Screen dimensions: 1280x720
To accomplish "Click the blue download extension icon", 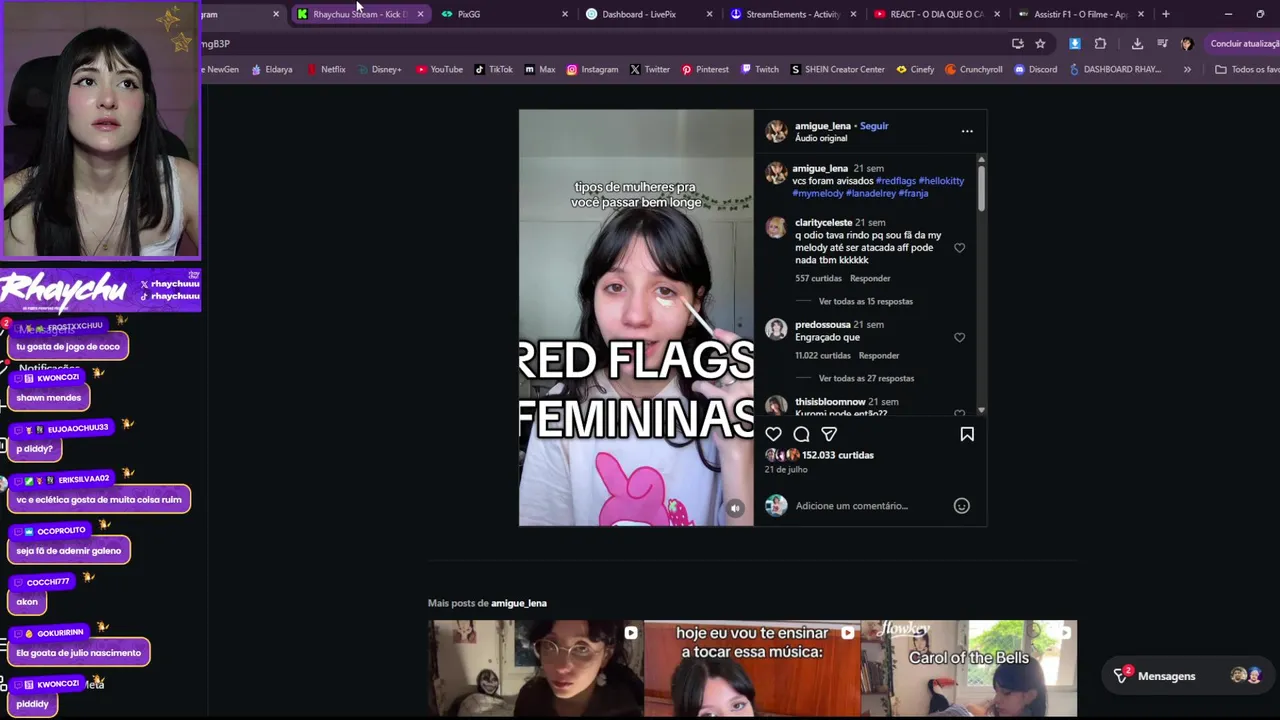I will tap(1075, 44).
